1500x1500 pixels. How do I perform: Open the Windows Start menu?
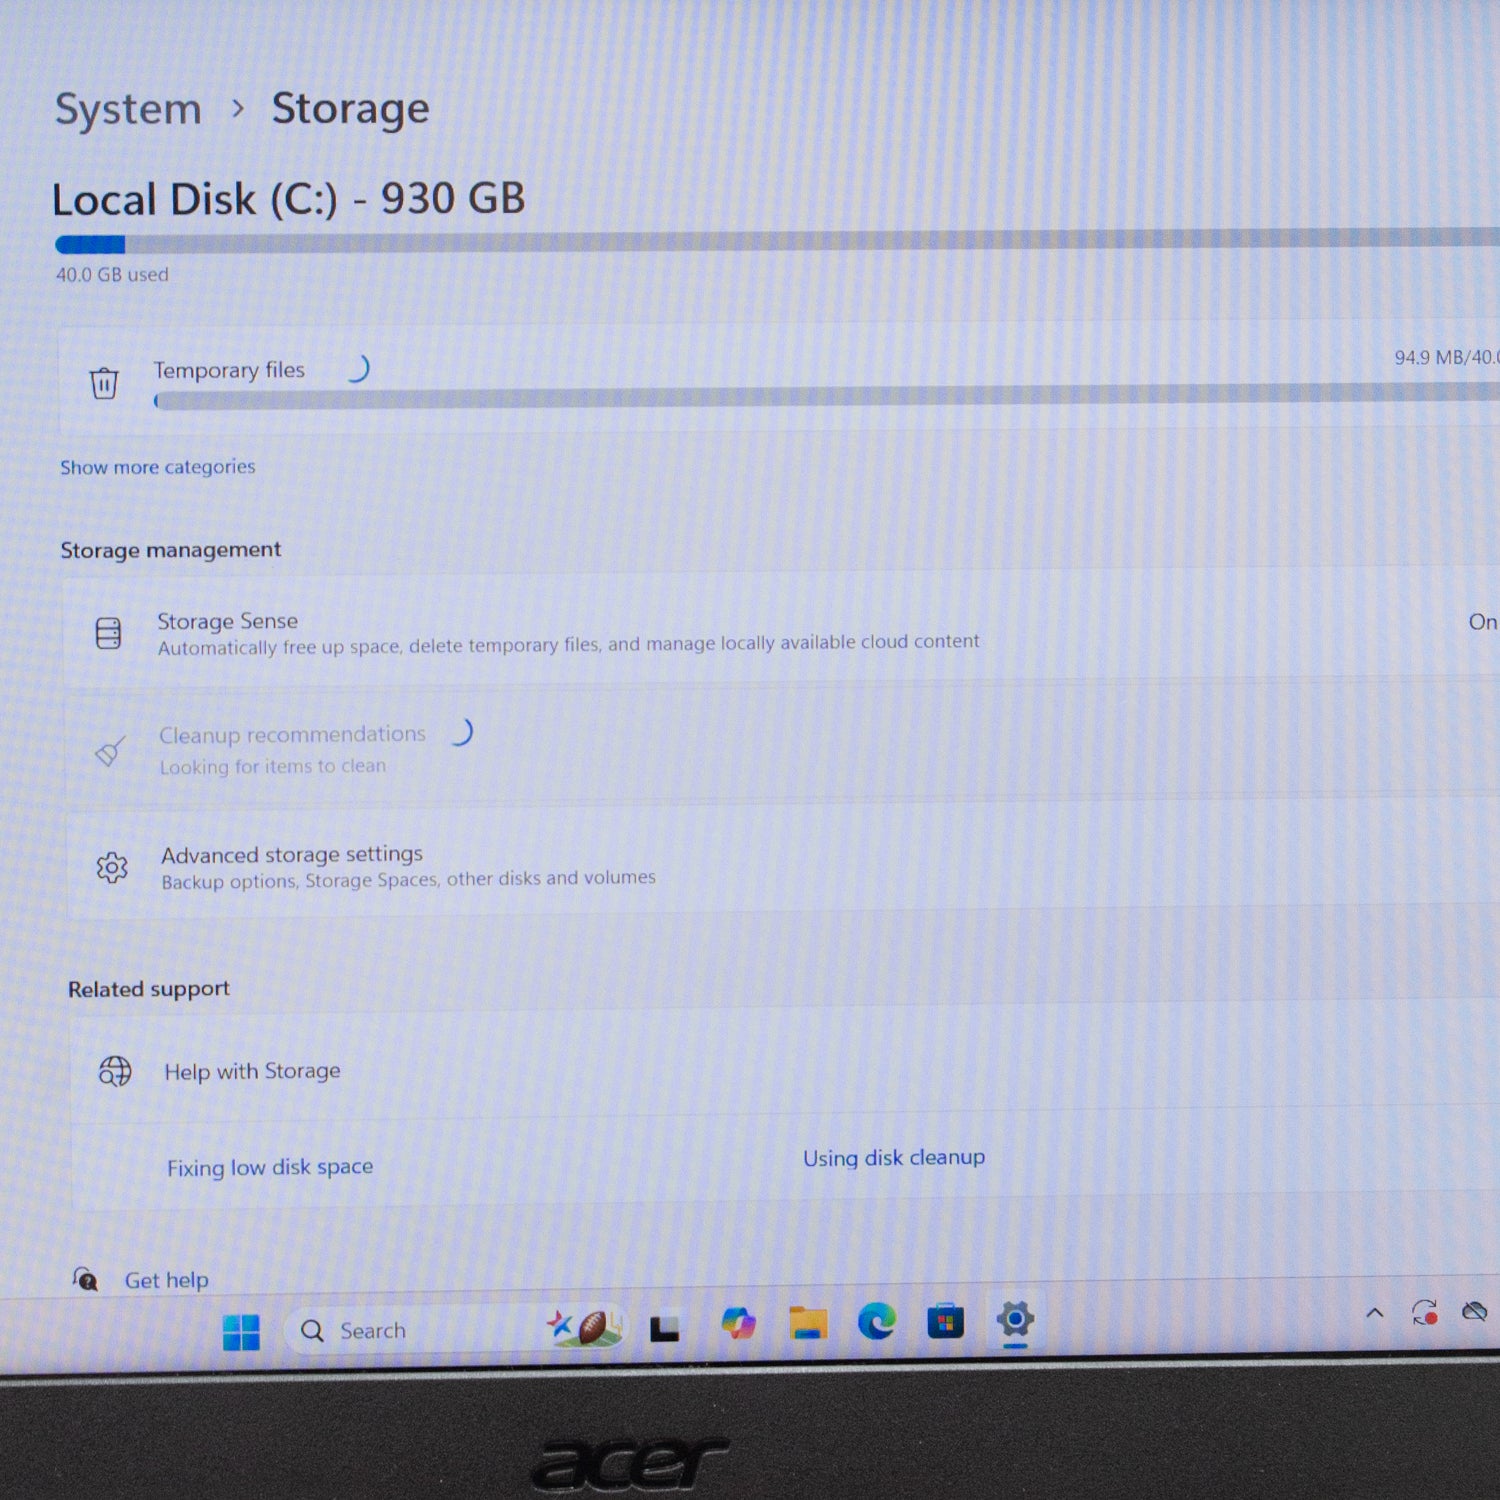pyautogui.click(x=241, y=1332)
